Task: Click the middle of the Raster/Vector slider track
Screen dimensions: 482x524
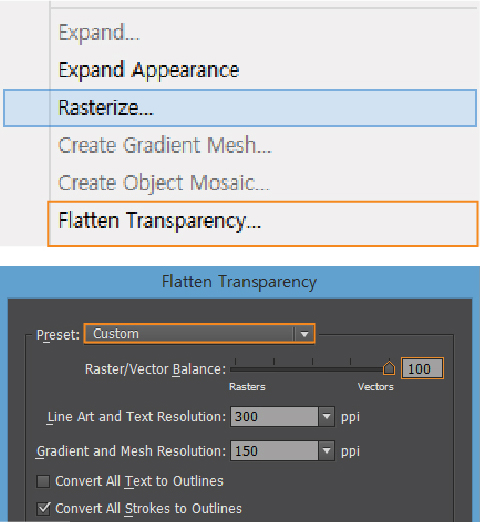Action: (x=310, y=369)
